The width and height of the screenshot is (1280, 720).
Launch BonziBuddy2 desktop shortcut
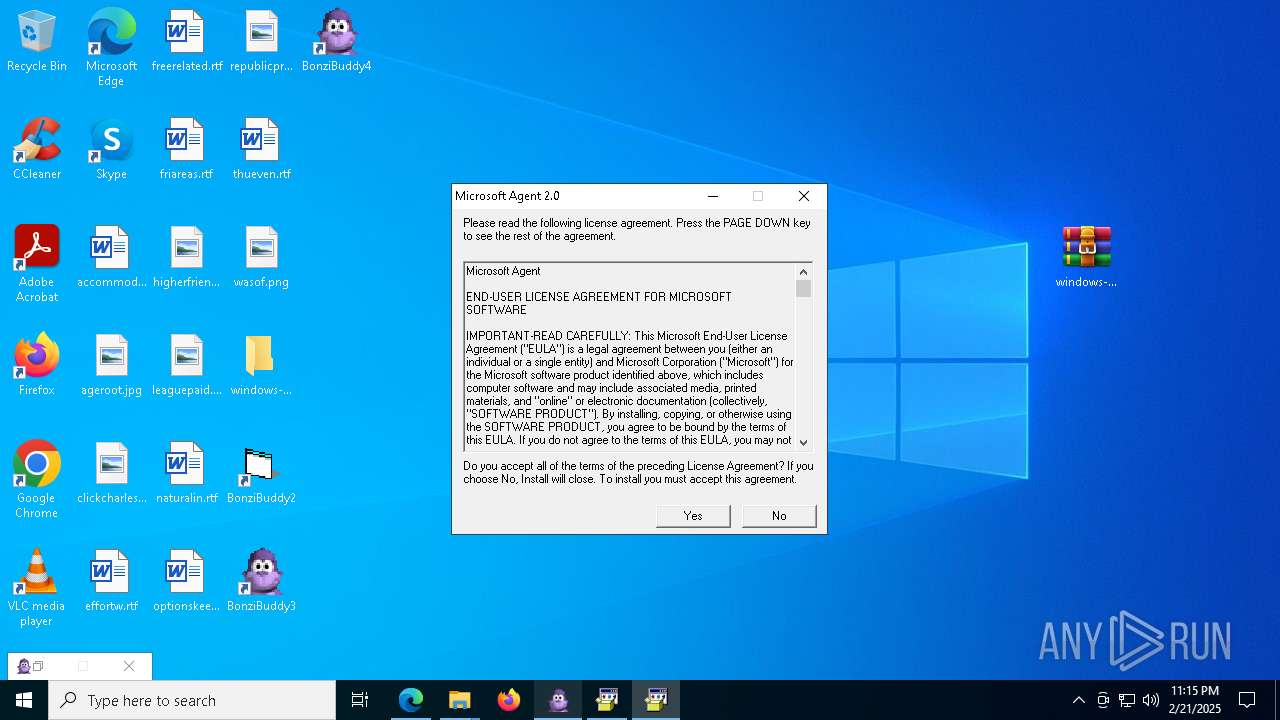261,473
